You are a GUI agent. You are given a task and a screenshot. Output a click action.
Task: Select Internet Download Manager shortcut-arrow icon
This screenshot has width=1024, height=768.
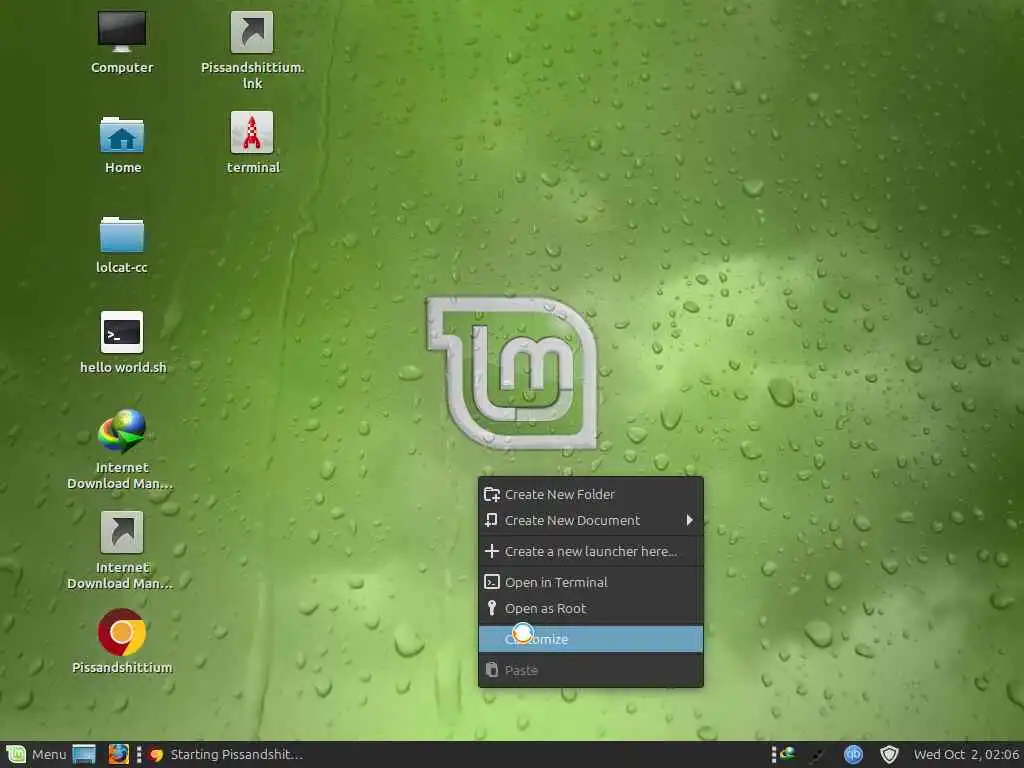pos(121,532)
